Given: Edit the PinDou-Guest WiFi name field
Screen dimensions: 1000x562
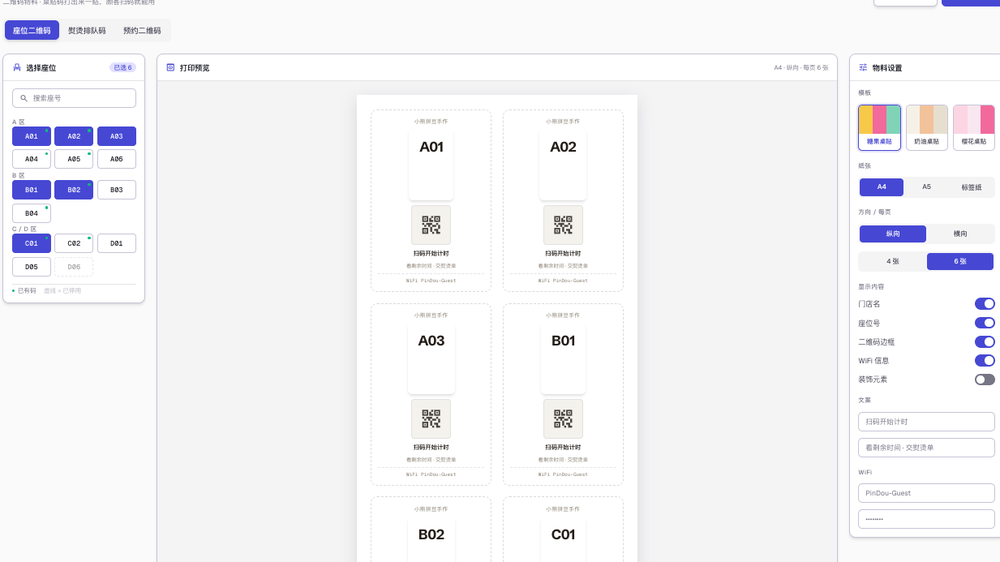Looking at the screenshot, I should pos(926,493).
